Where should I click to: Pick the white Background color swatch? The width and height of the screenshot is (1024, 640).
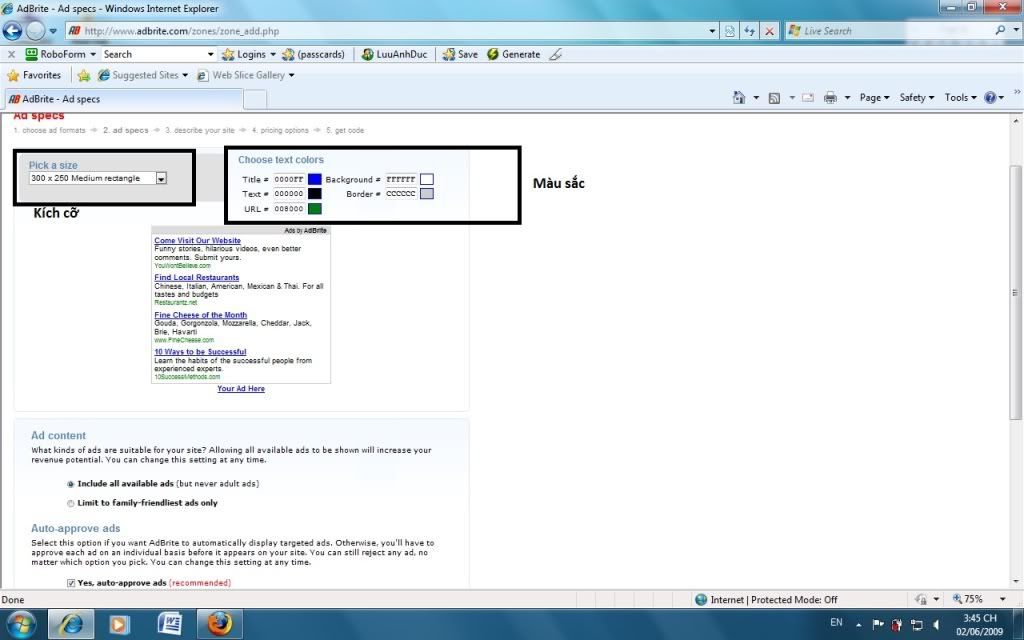point(426,179)
